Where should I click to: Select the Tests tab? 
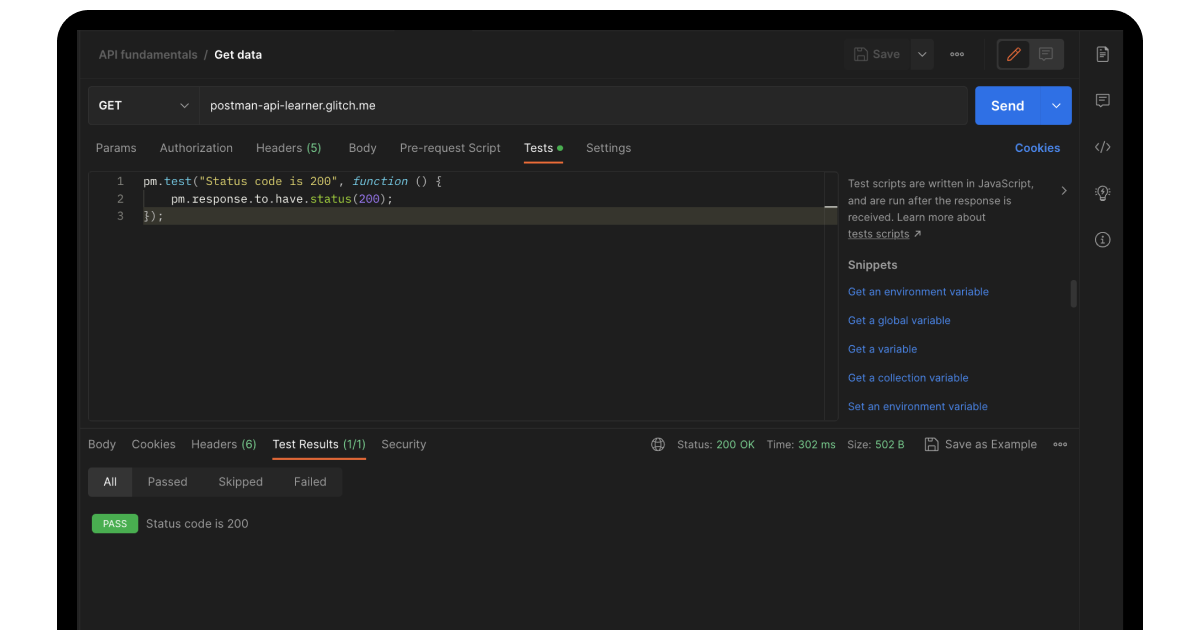tap(543, 148)
